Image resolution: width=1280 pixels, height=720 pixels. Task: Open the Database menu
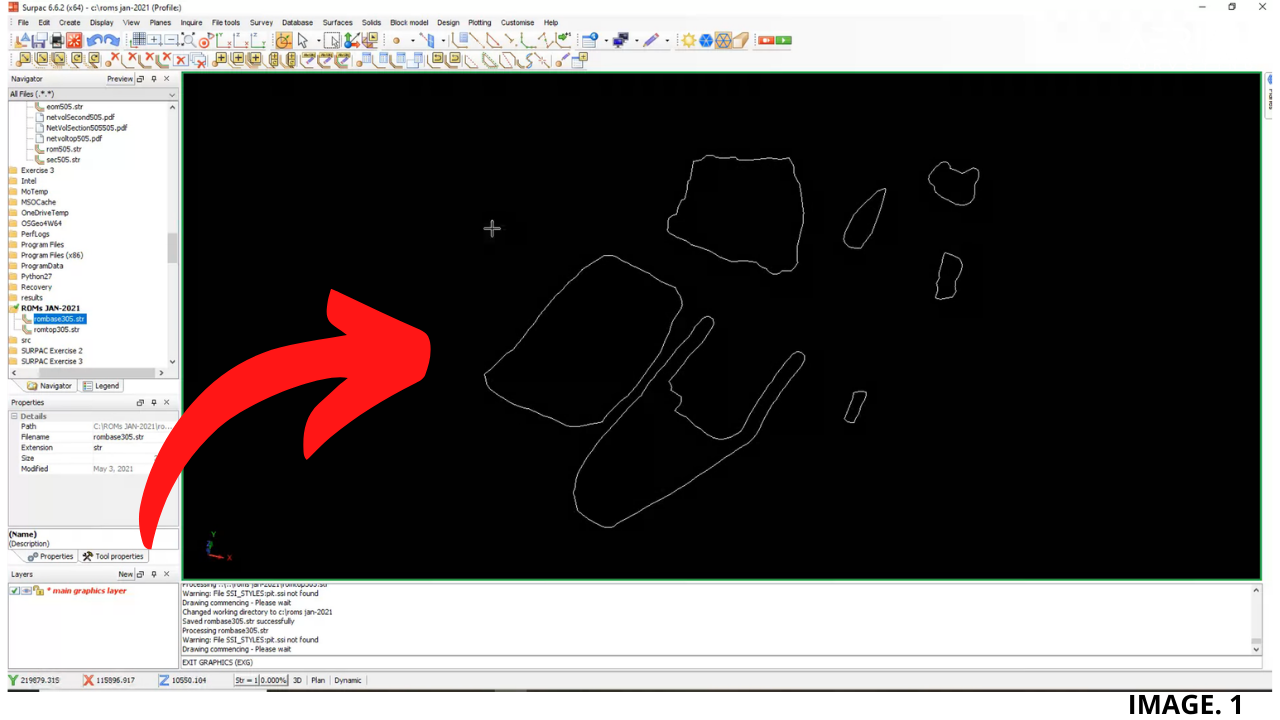[x=297, y=22]
